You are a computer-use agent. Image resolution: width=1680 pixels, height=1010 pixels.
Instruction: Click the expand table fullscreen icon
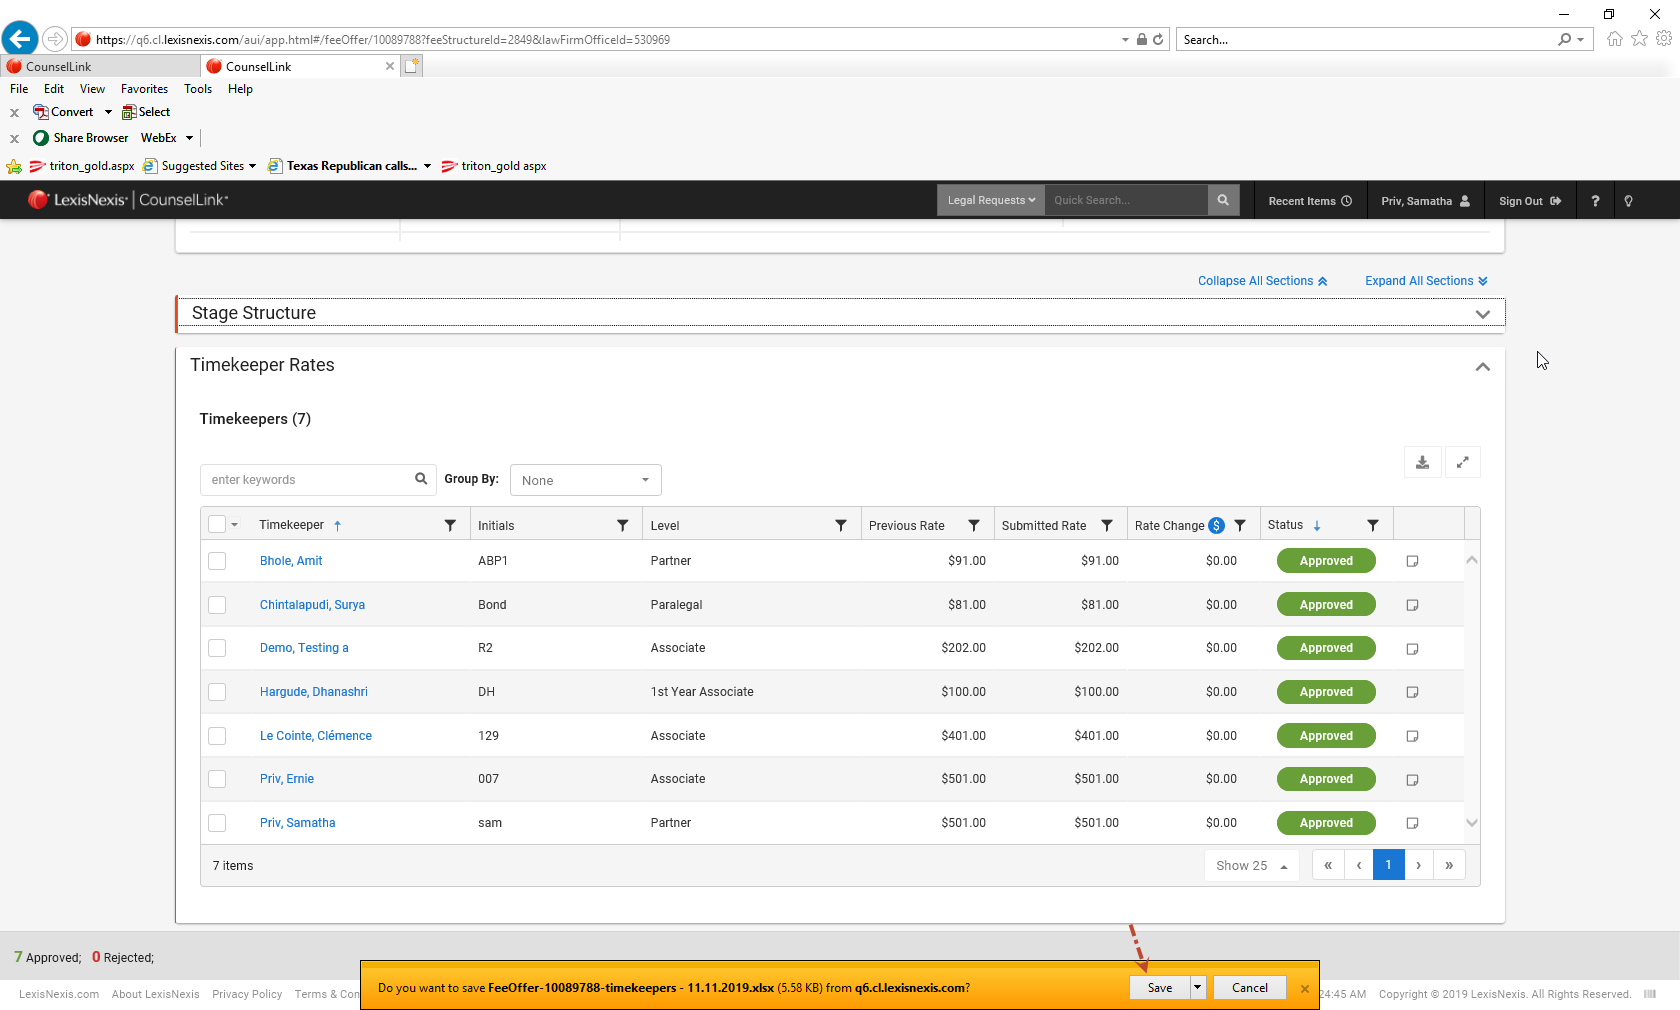[x=1462, y=463]
